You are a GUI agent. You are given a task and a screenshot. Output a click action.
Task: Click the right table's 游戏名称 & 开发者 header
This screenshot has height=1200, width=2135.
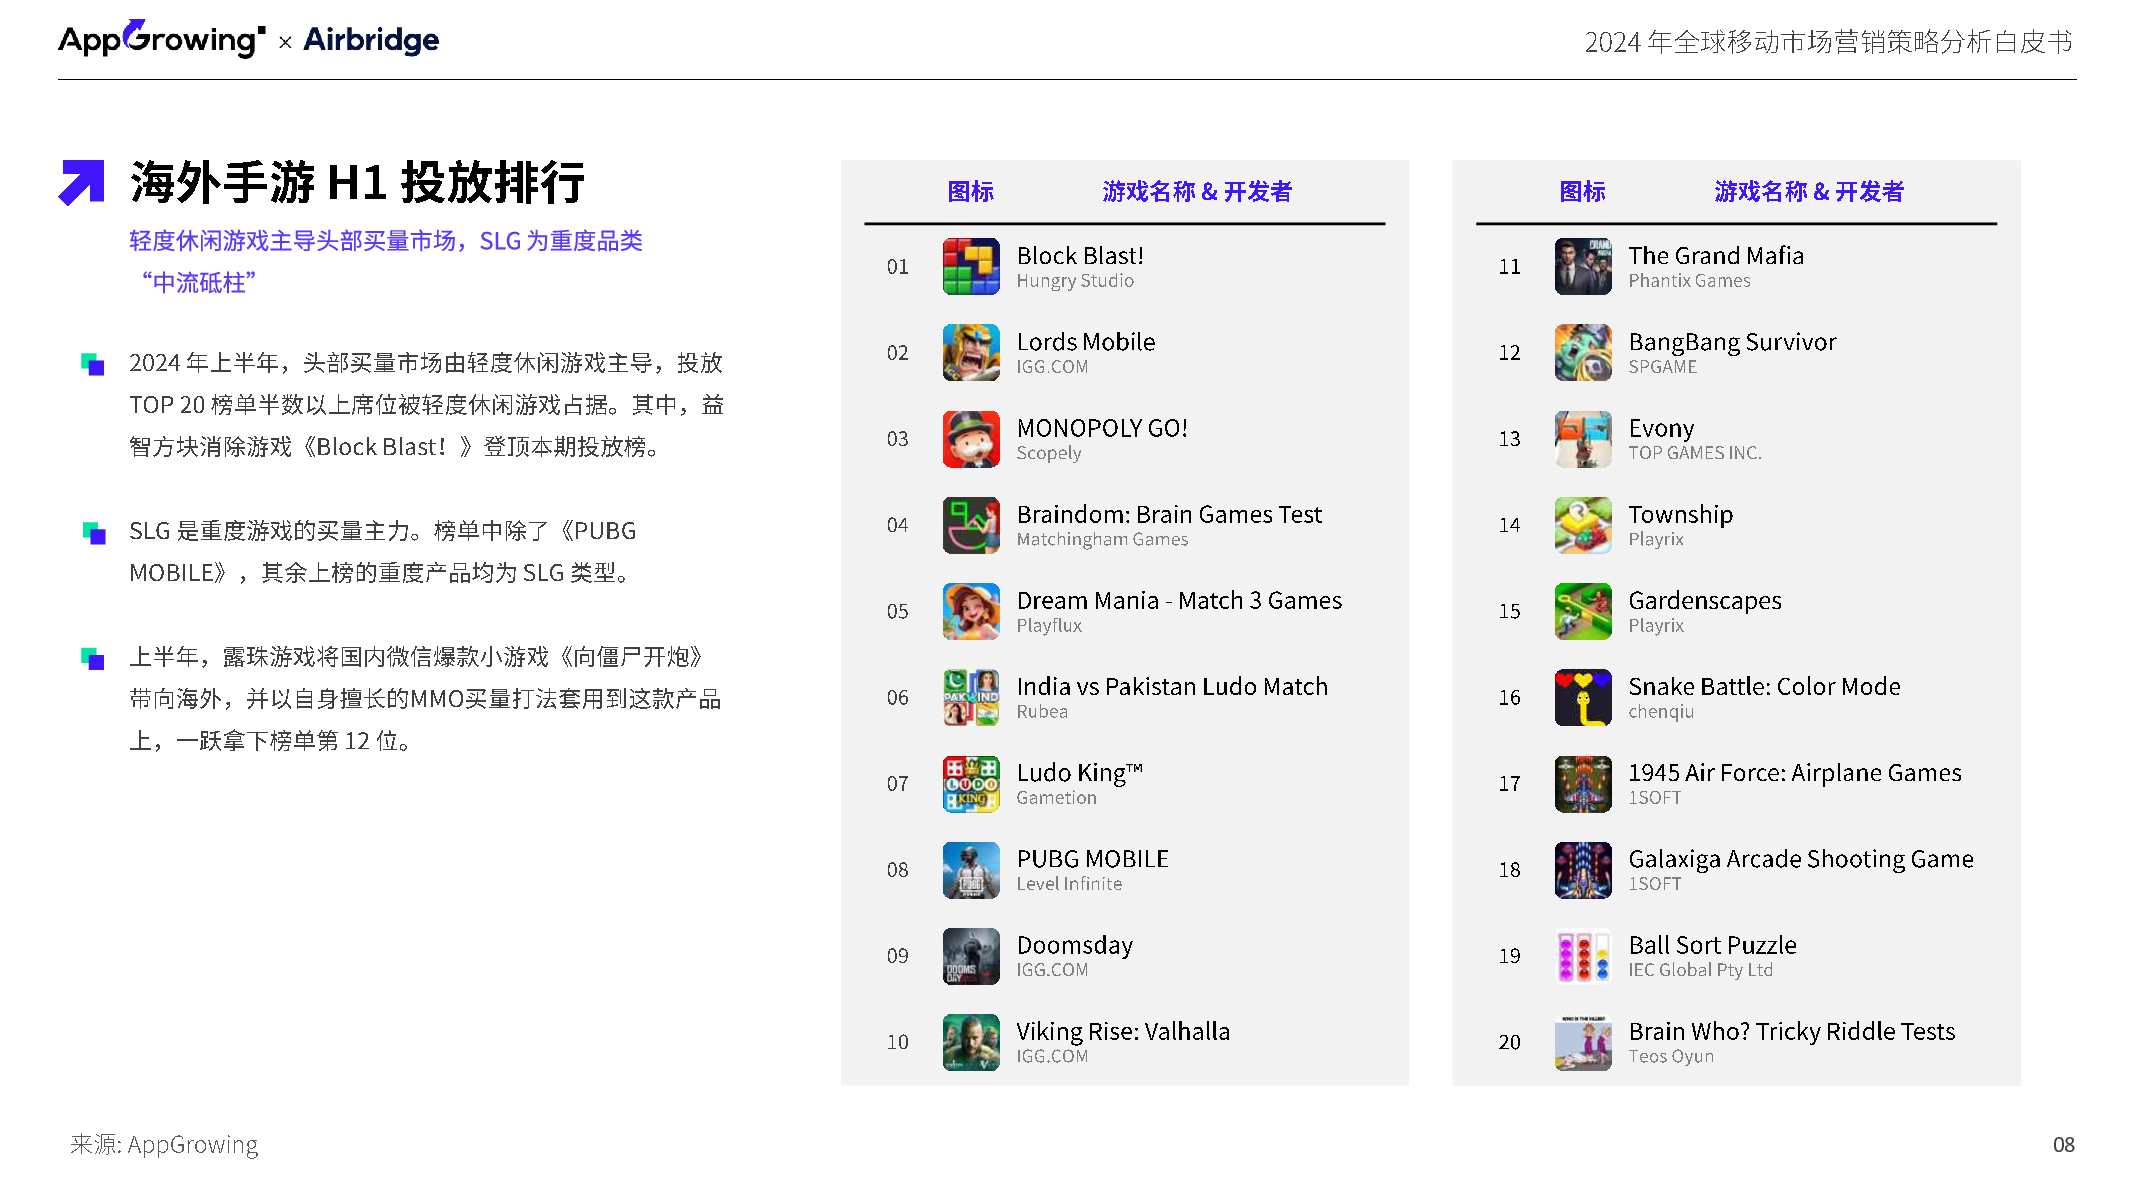[1809, 191]
